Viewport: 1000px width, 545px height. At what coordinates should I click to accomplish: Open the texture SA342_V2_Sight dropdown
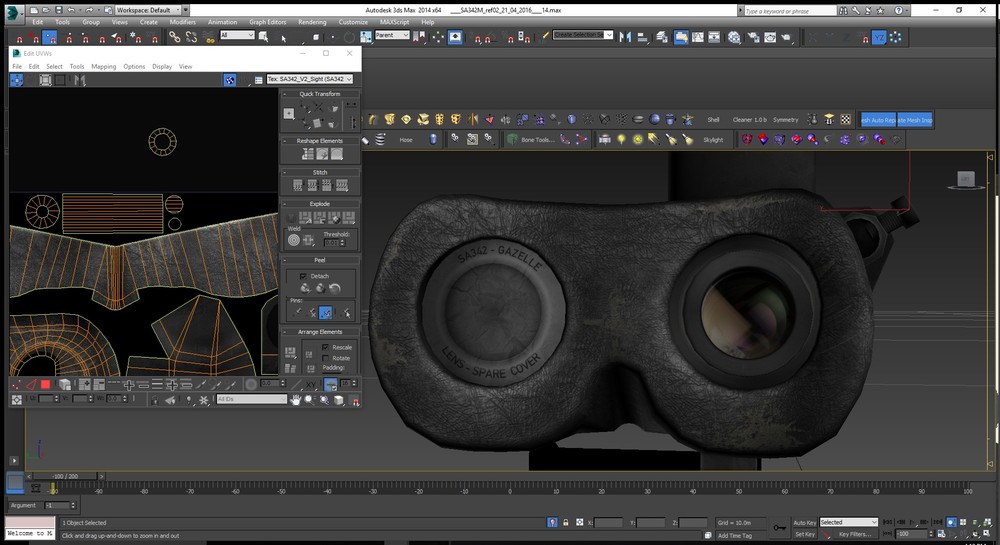tap(310, 79)
